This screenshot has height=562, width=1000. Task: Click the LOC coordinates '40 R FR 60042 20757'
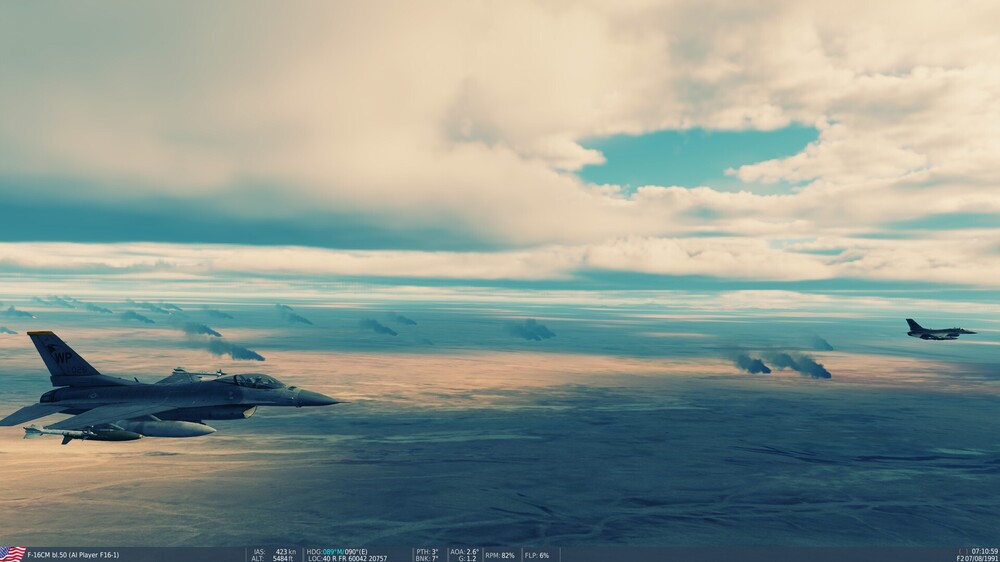coord(355,558)
